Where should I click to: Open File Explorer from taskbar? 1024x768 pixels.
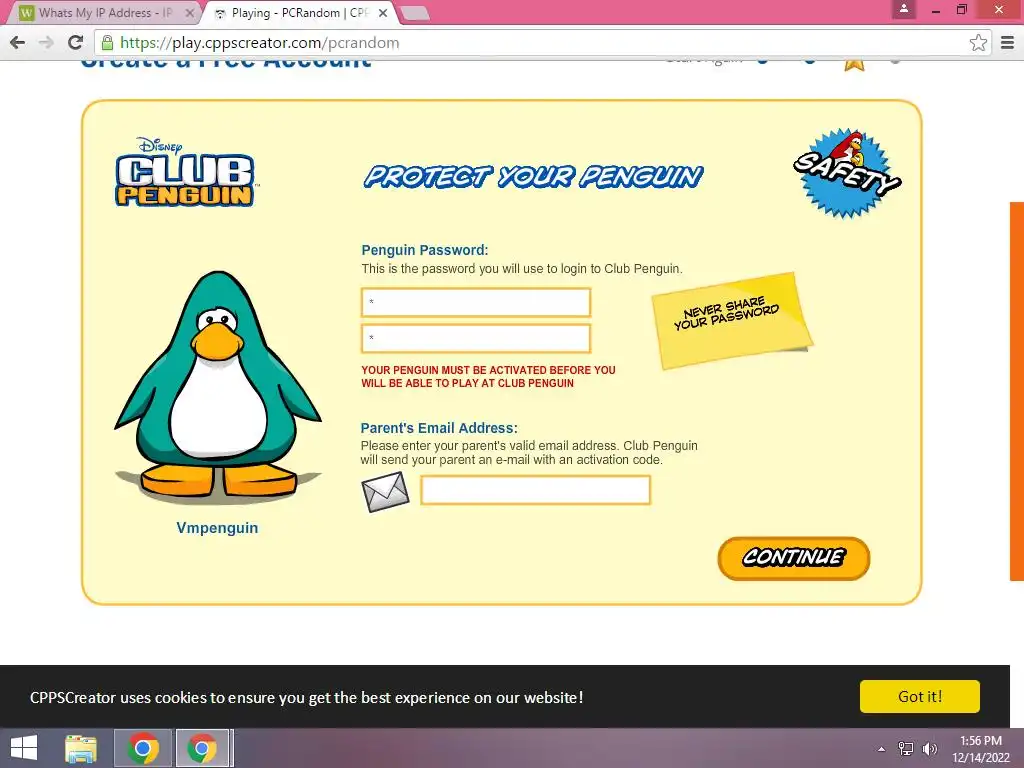[81, 748]
